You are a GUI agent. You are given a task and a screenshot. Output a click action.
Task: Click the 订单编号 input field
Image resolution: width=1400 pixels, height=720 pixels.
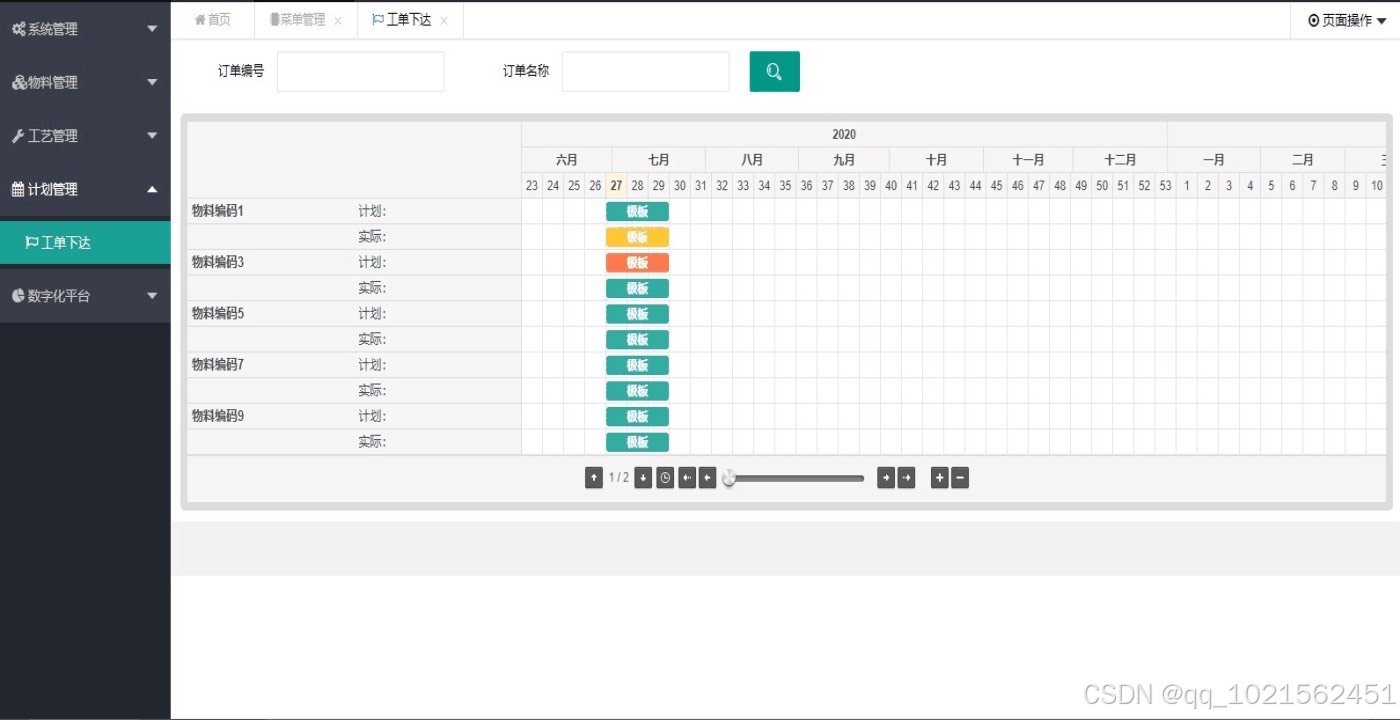(360, 71)
